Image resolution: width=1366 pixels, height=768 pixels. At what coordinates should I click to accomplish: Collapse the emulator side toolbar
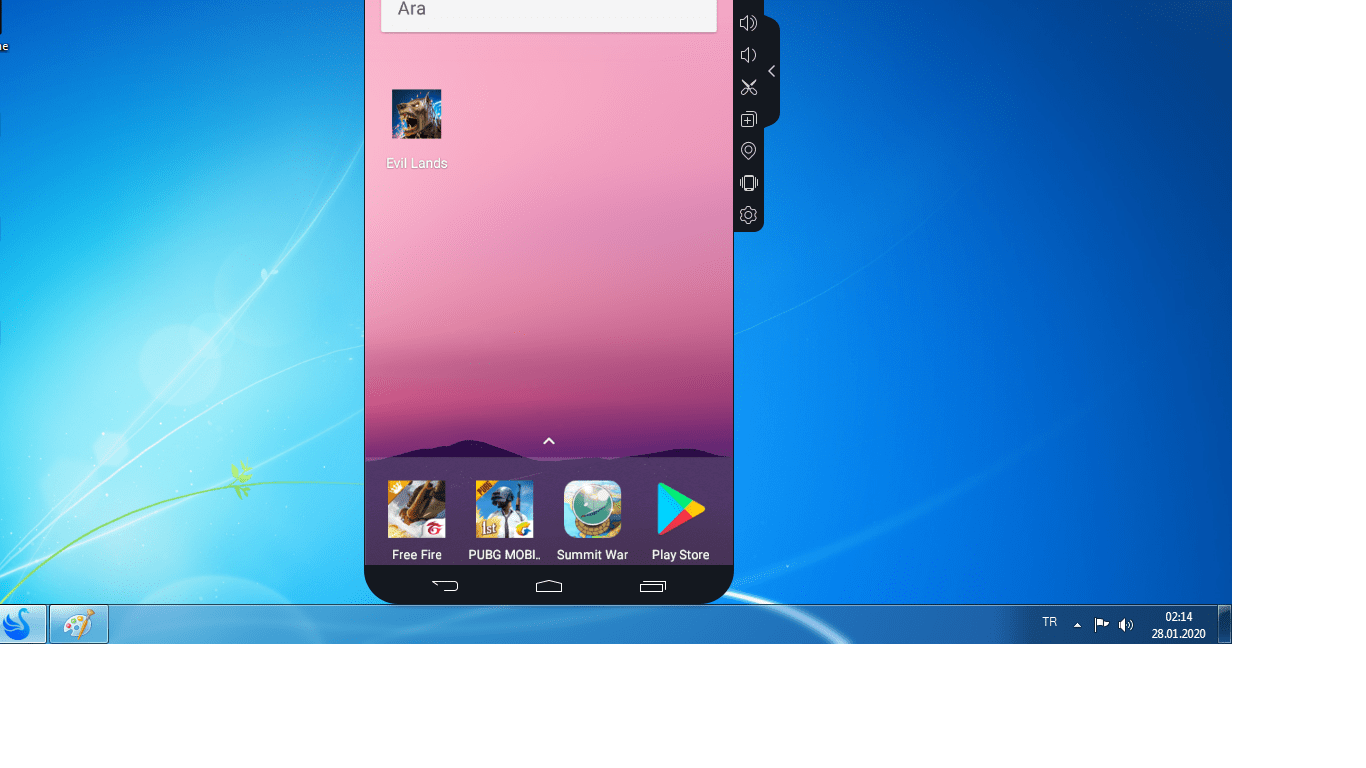pos(771,71)
